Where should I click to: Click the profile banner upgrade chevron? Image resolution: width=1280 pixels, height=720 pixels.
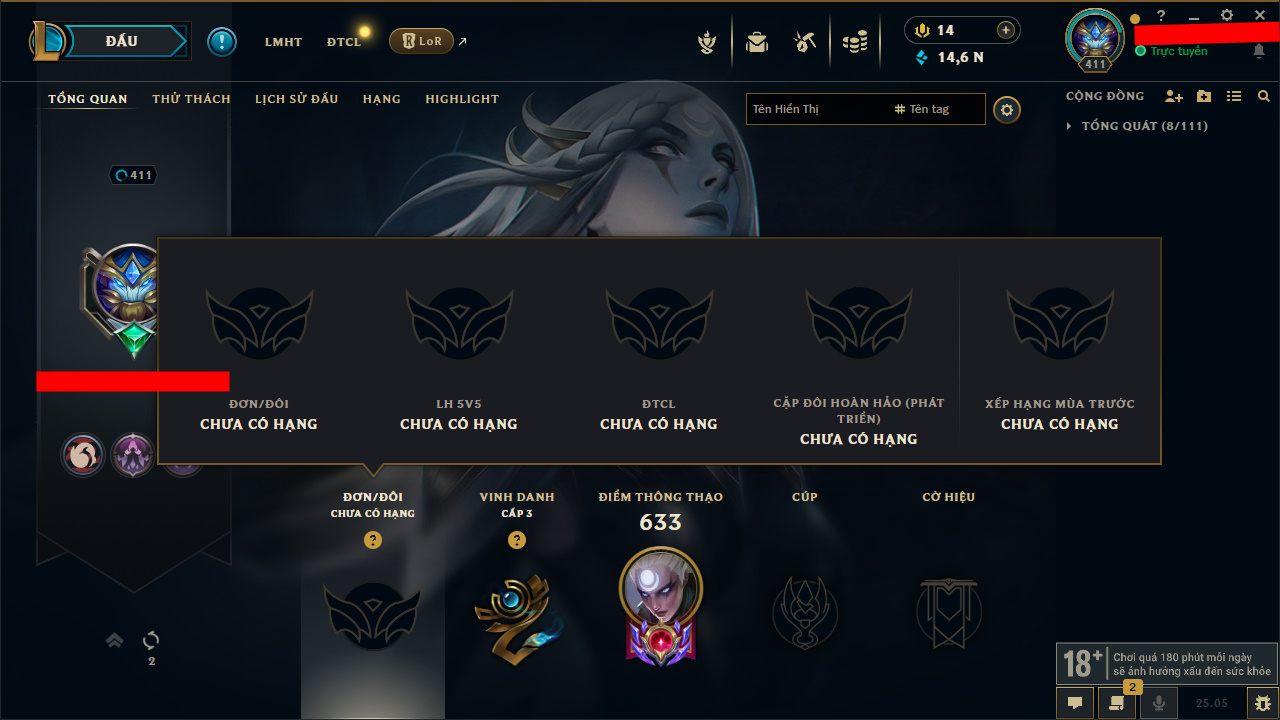point(115,640)
